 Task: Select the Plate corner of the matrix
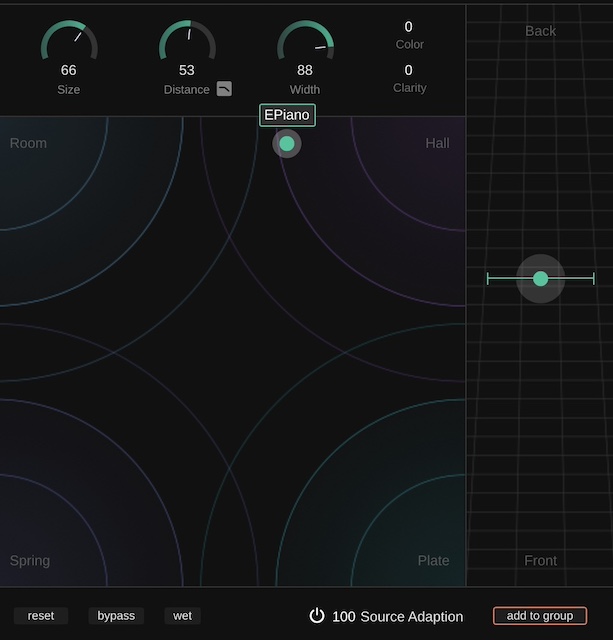433,561
